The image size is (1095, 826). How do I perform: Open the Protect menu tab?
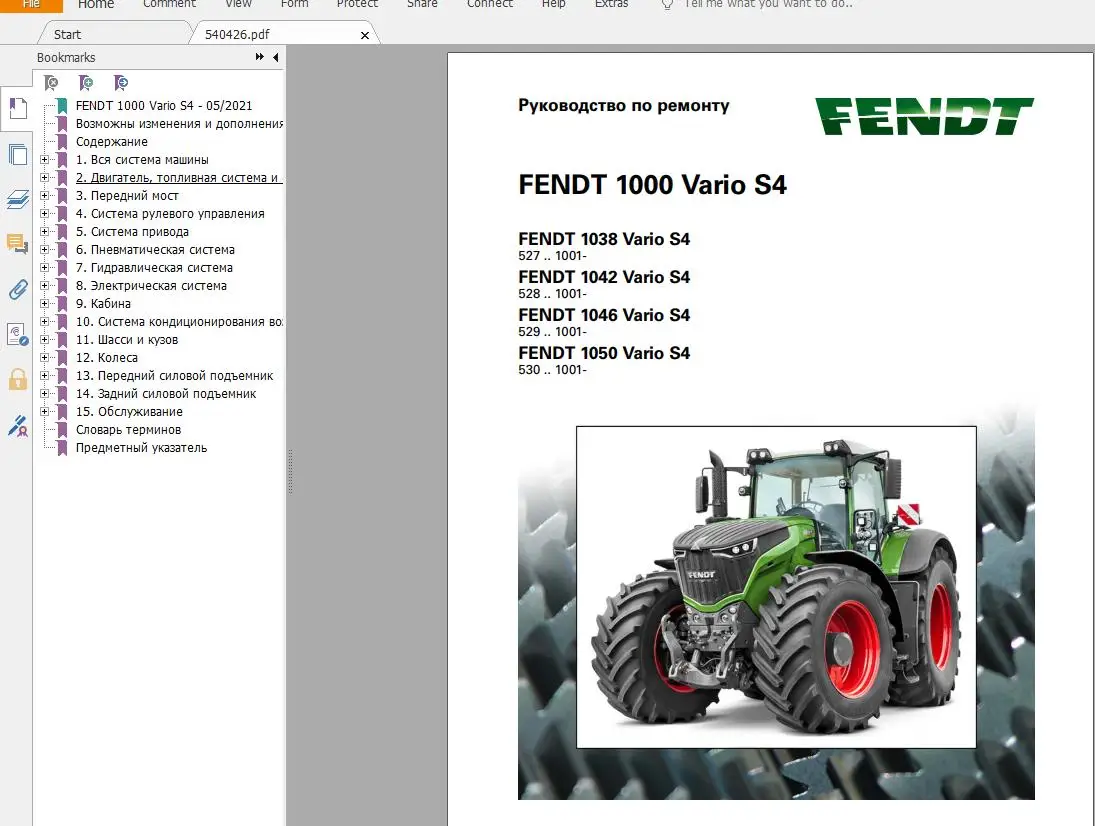pos(357,5)
